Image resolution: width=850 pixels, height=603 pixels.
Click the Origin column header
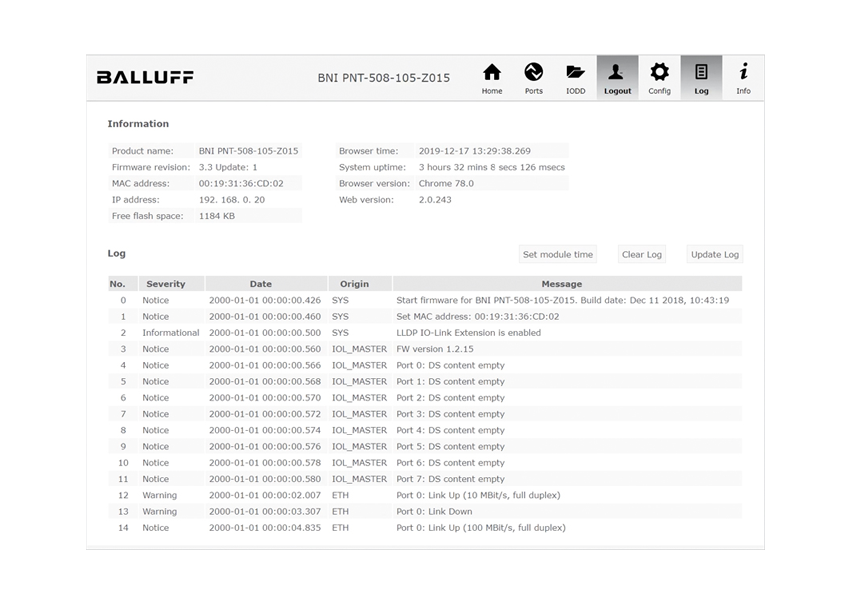pyautogui.click(x=360, y=284)
